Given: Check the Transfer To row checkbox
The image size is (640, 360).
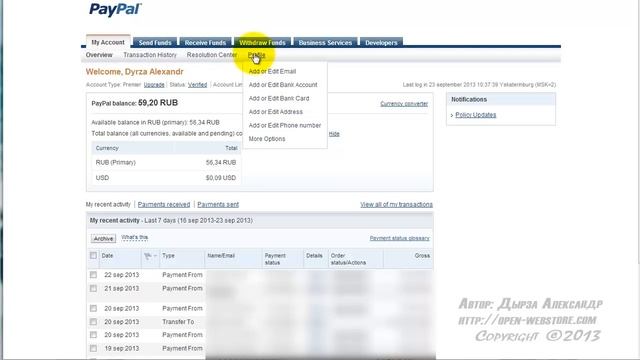Looking at the screenshot, I should click(93, 322).
